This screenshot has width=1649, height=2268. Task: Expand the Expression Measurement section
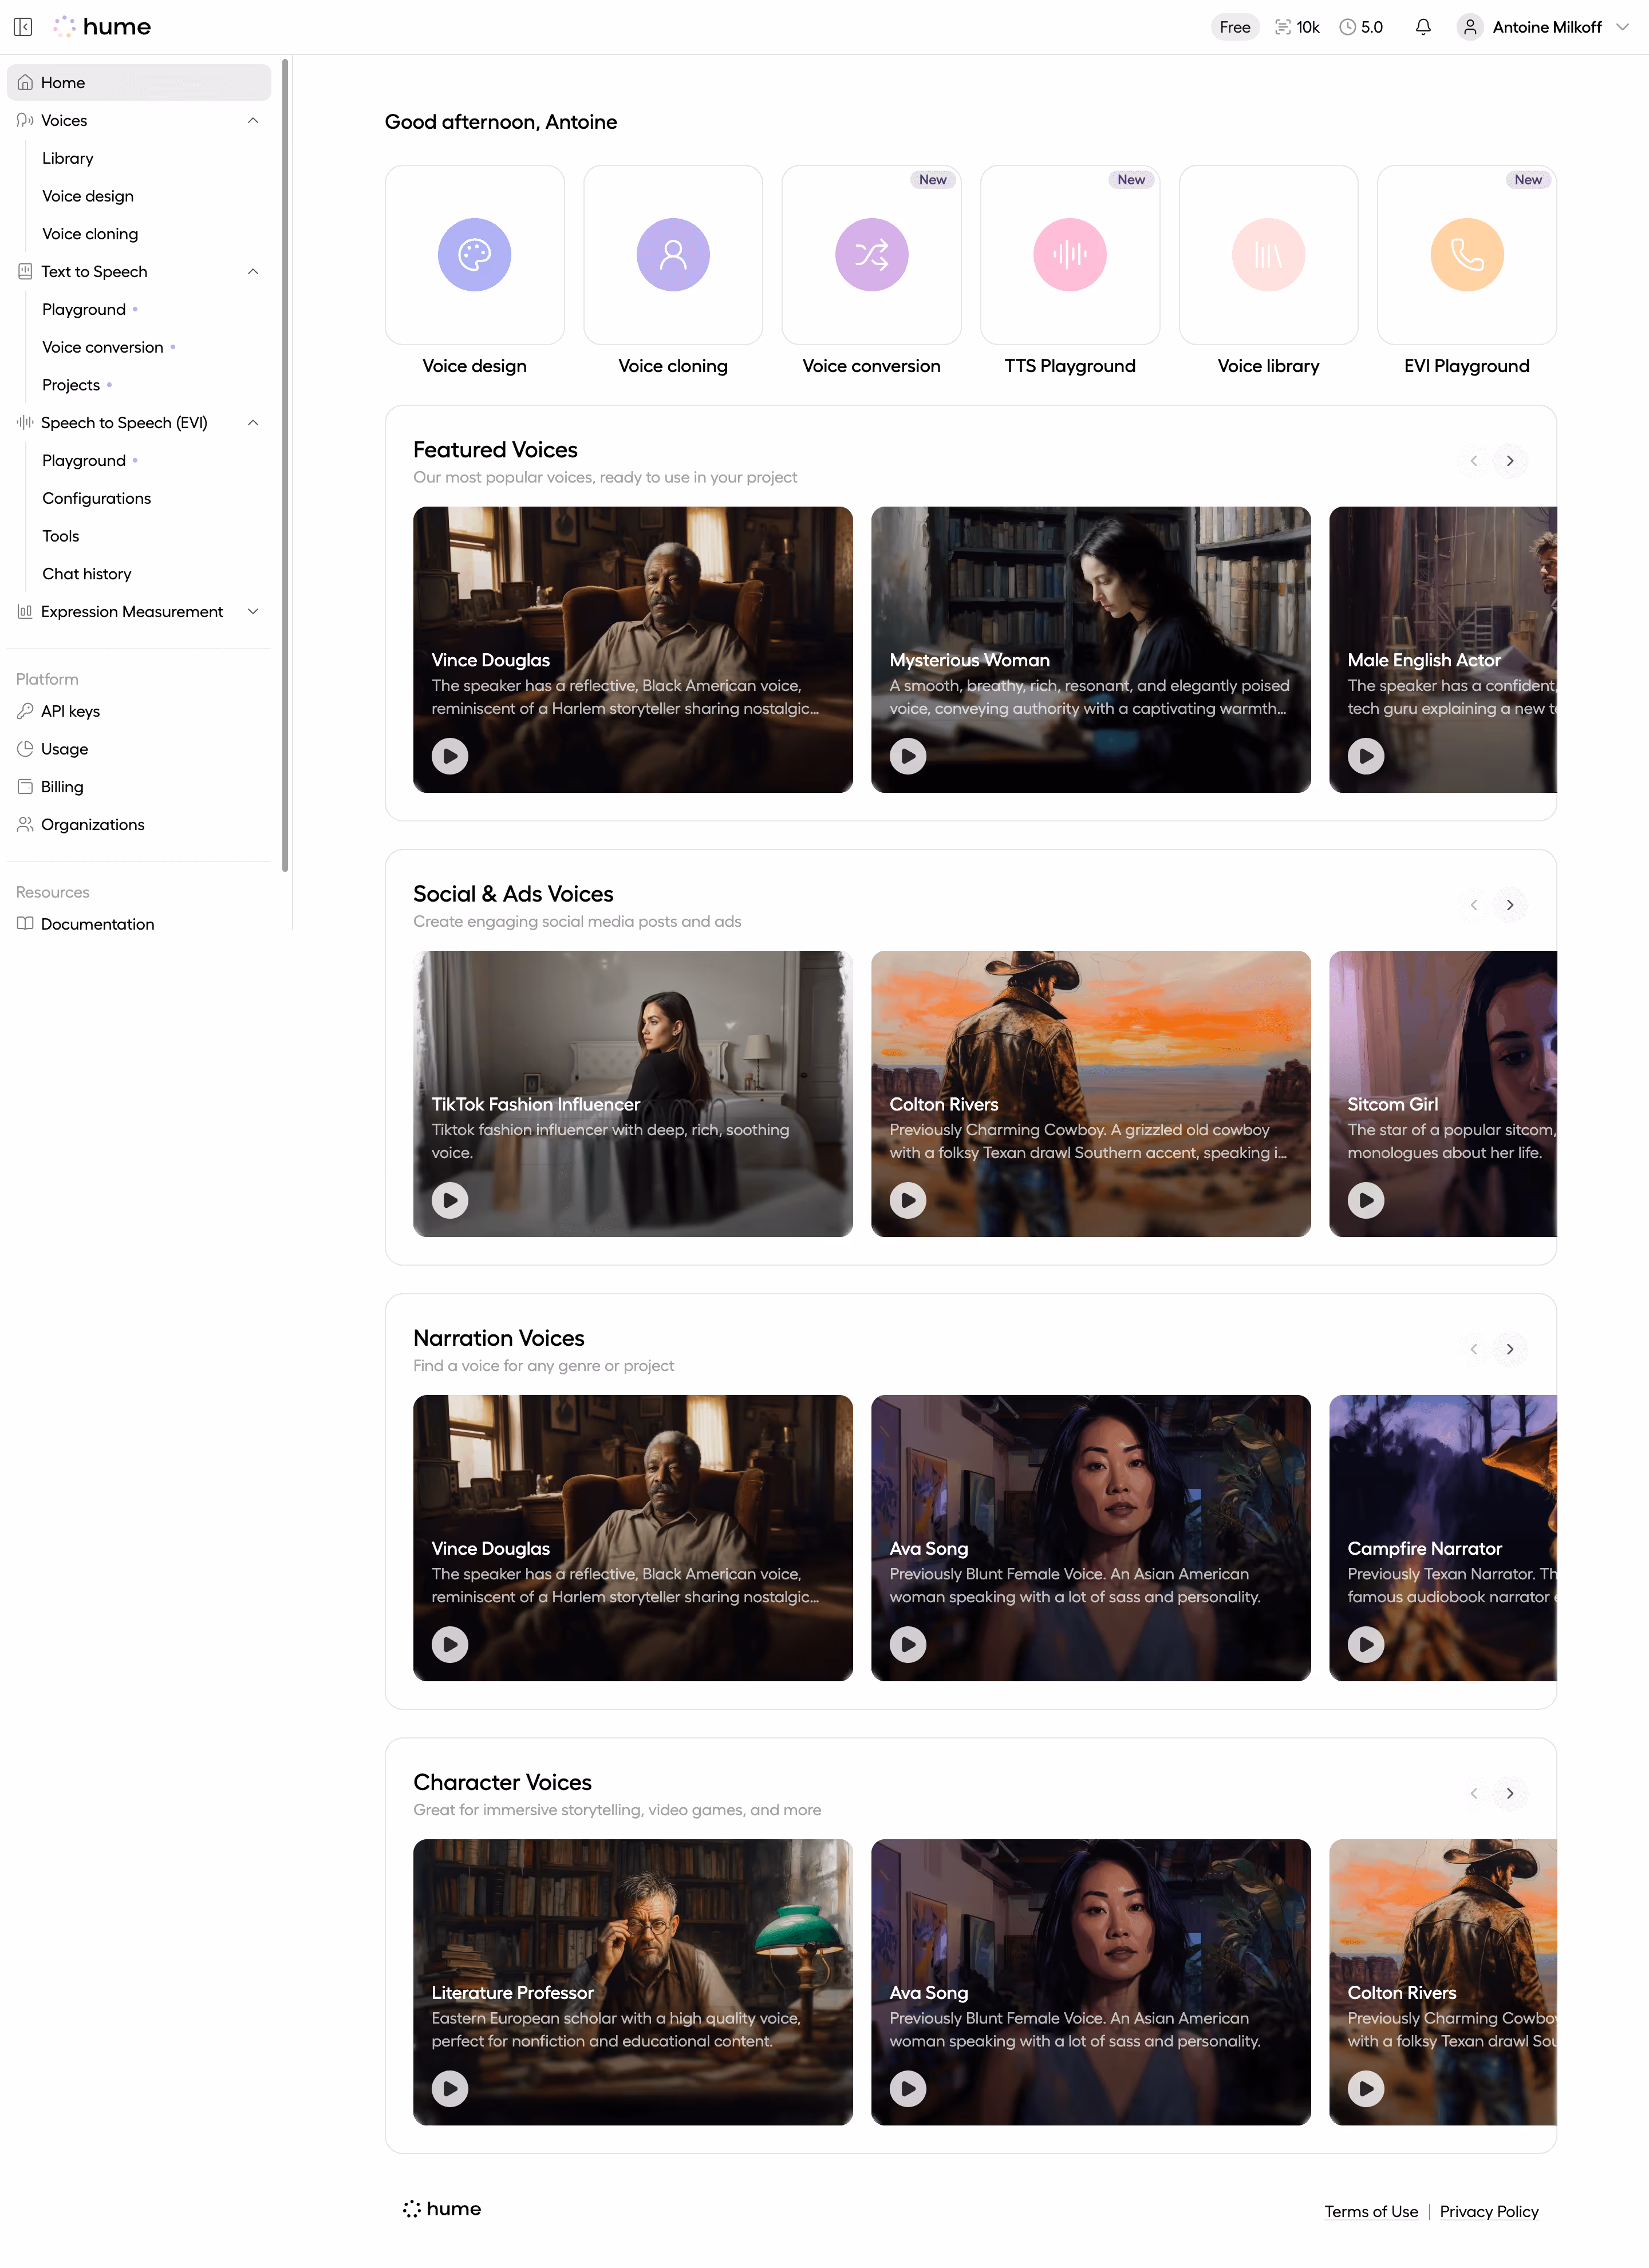253,612
